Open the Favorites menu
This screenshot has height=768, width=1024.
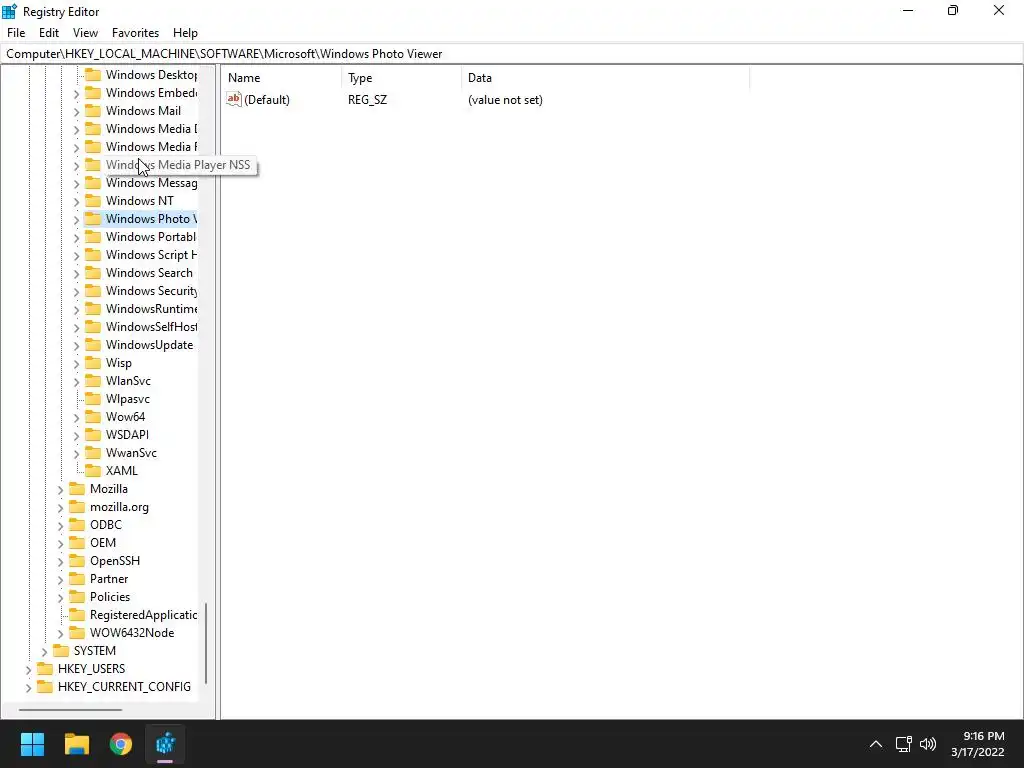coord(135,33)
